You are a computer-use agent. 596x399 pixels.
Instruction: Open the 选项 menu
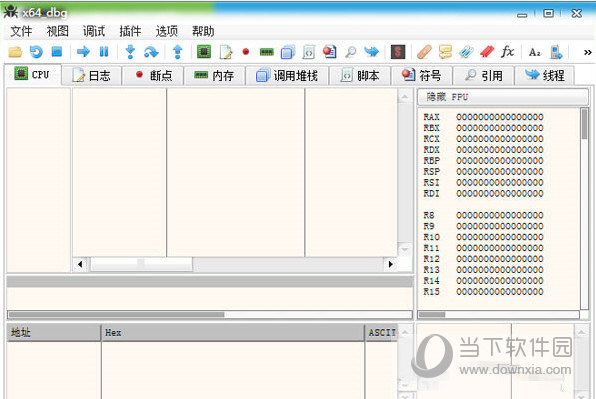coord(166,31)
